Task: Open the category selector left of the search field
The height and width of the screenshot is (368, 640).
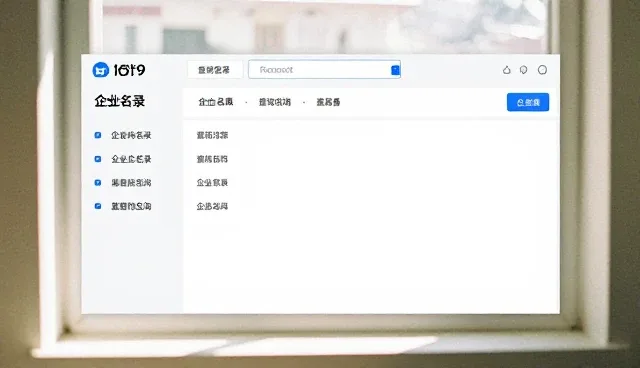Action: tap(215, 70)
